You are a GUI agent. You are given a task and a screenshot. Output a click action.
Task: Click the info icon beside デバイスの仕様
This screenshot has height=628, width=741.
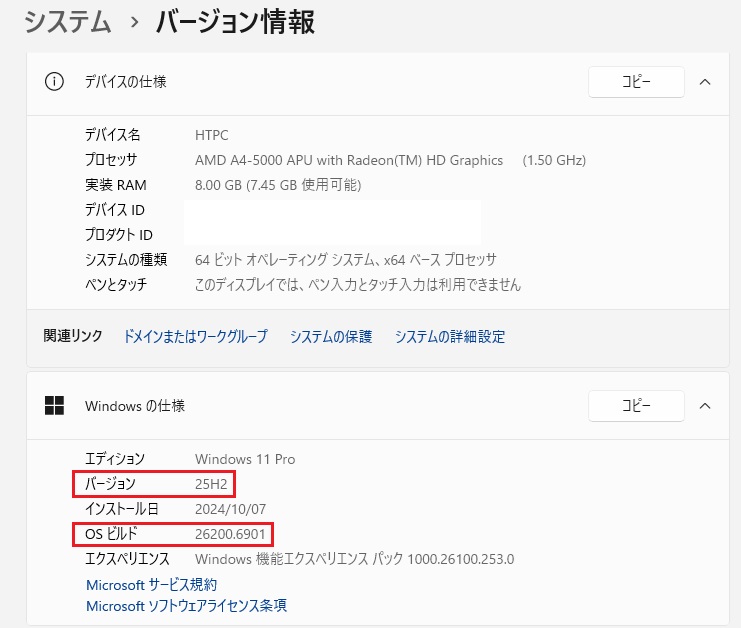(54, 82)
